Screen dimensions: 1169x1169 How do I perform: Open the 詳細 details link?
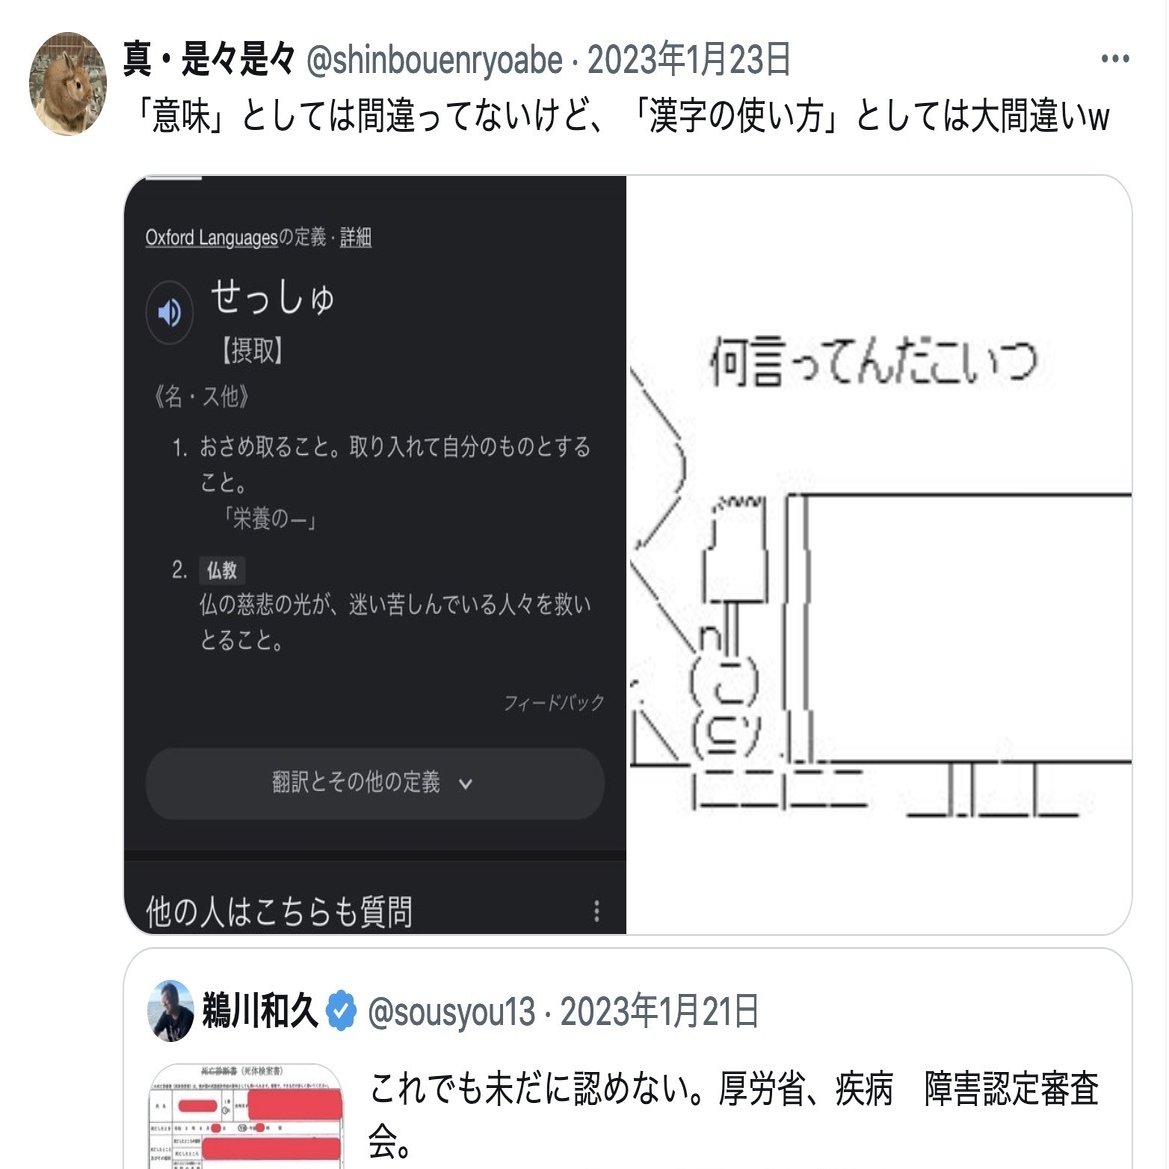[356, 238]
